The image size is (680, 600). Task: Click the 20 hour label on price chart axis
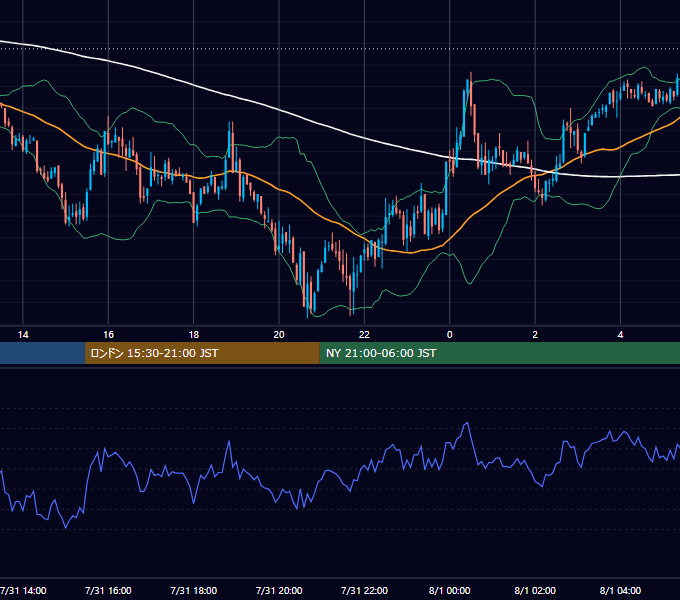(279, 335)
